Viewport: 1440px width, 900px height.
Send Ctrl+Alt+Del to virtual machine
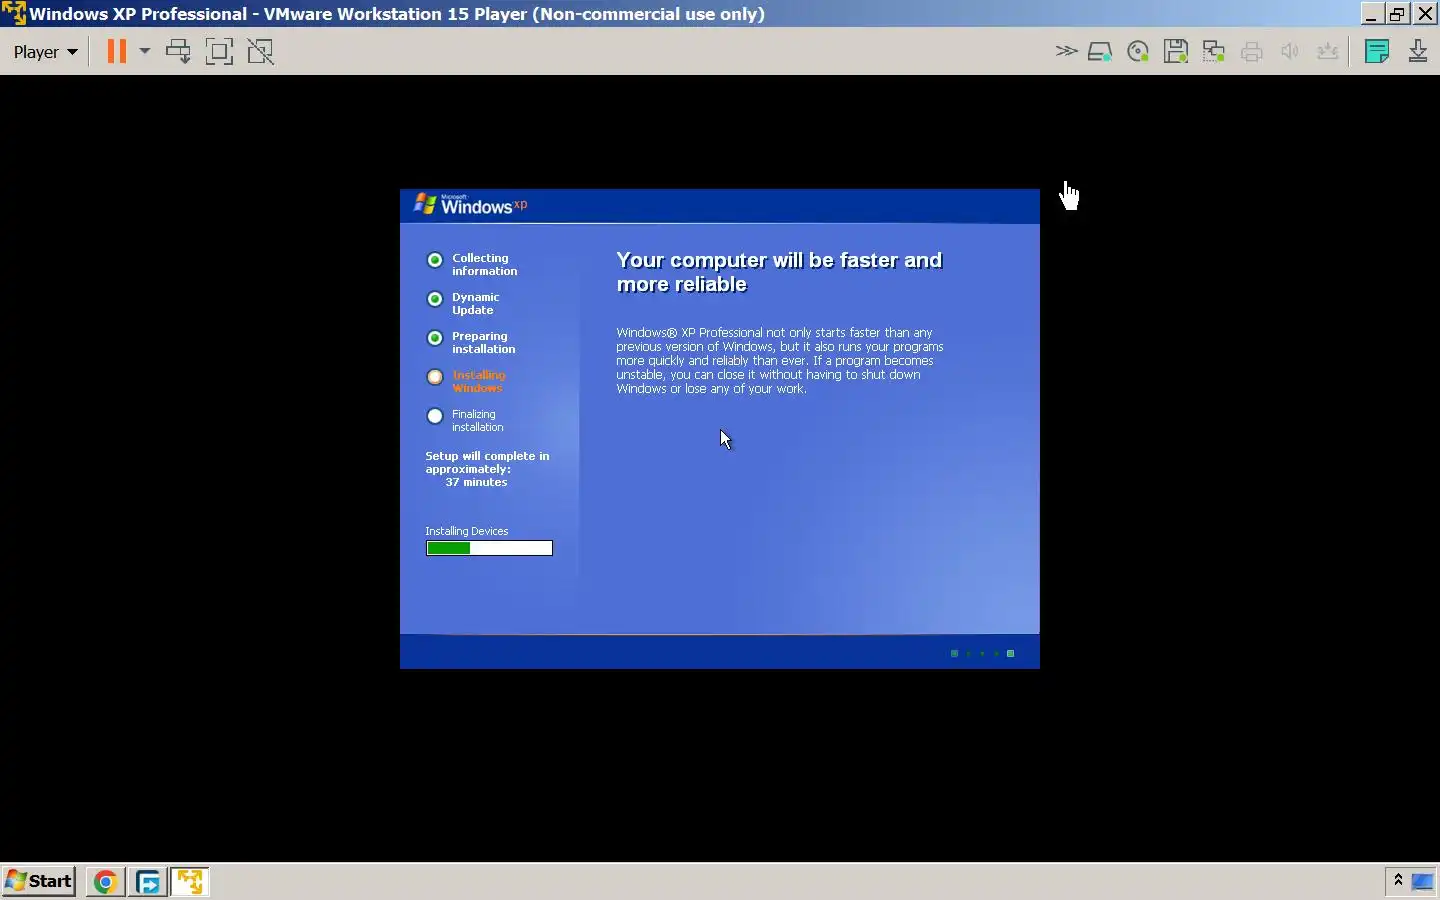(178, 51)
